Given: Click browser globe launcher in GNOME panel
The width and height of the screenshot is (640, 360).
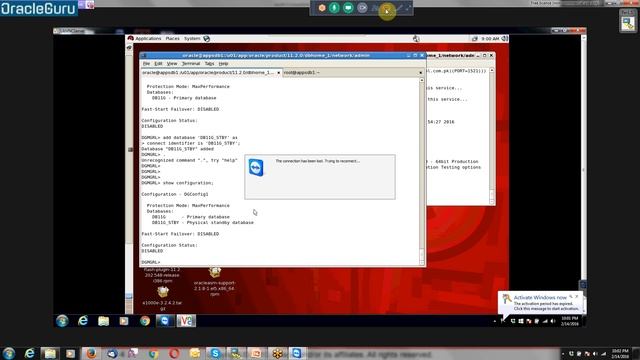Looking at the screenshot, I should coord(207,39).
